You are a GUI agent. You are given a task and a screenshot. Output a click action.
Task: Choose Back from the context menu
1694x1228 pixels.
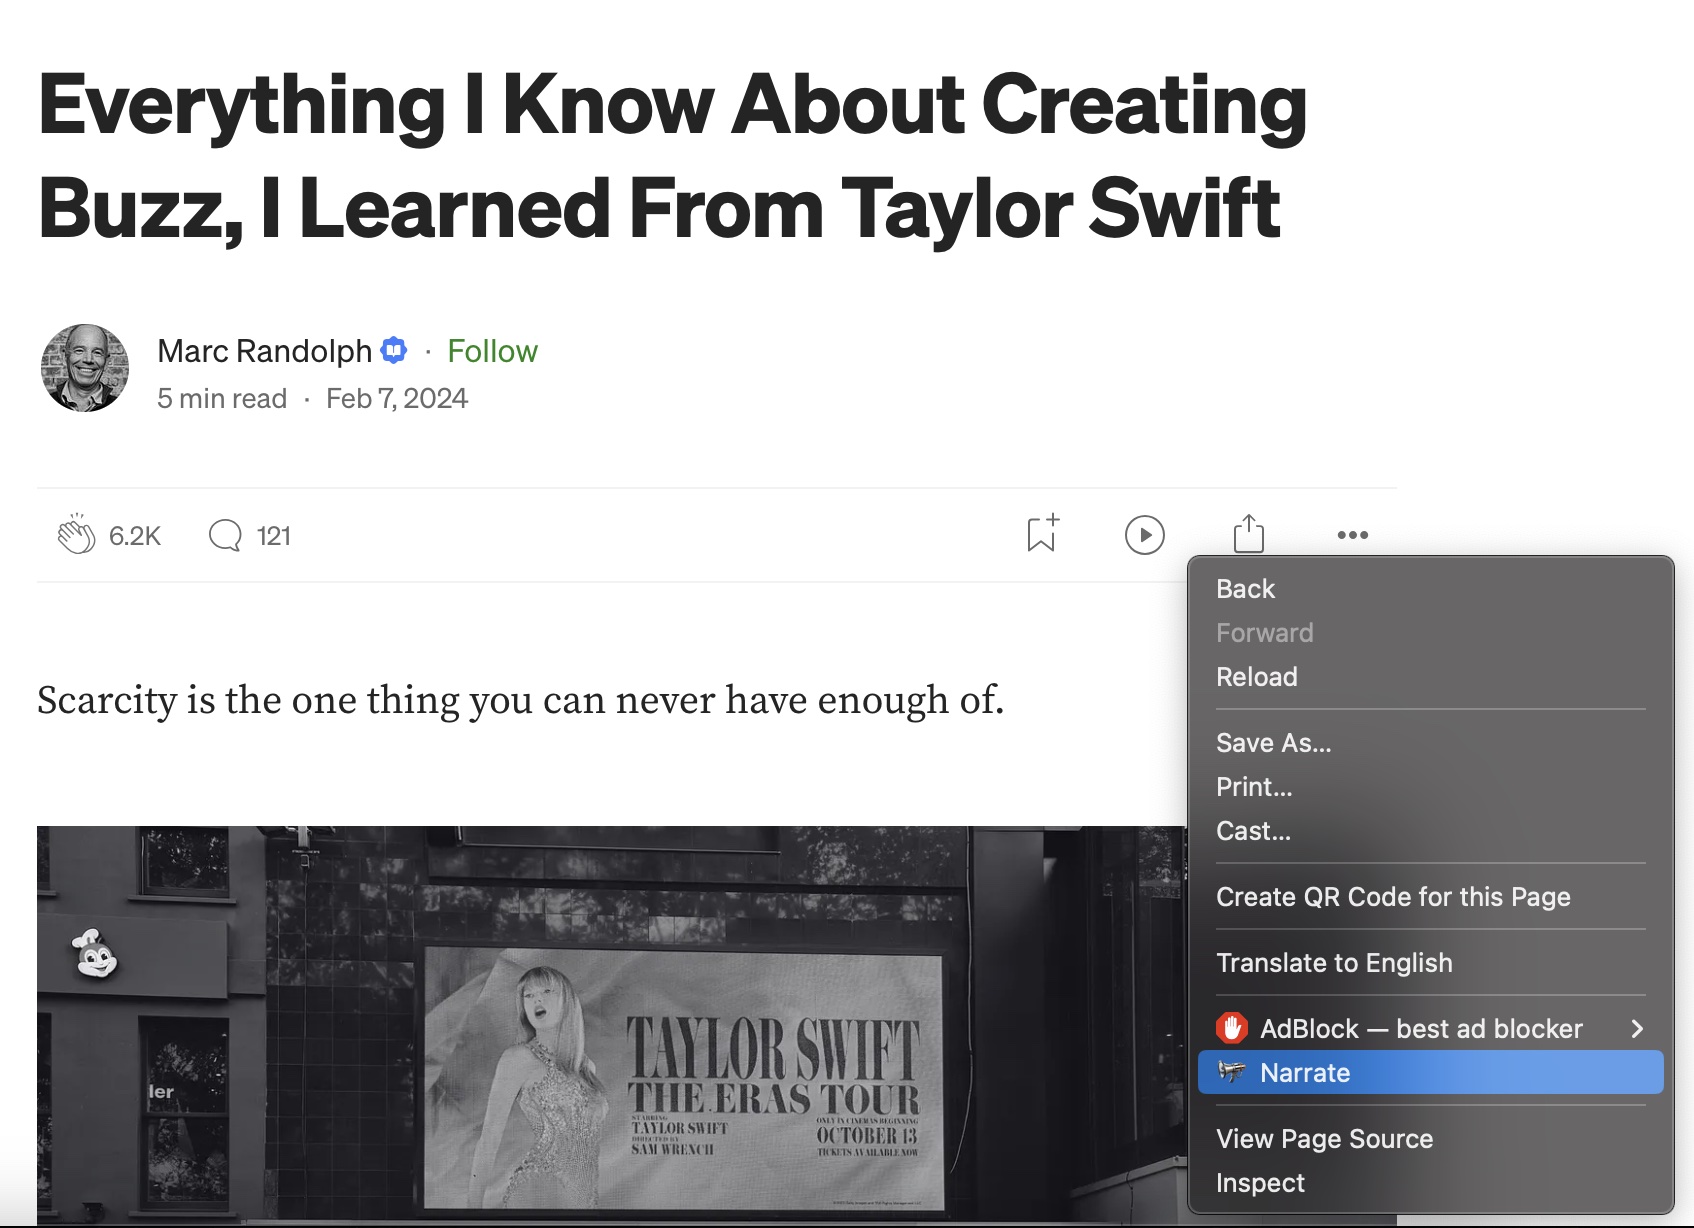[x=1430, y=589]
